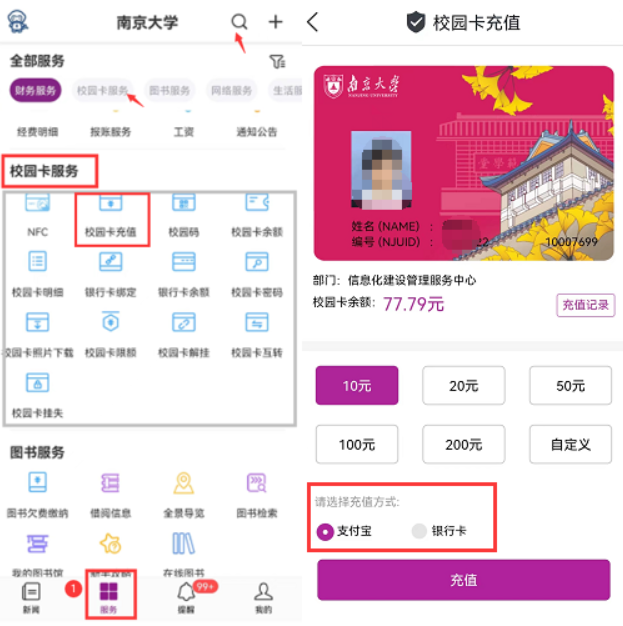
Task: Choose the 10元 recharge amount
Action: (x=357, y=385)
